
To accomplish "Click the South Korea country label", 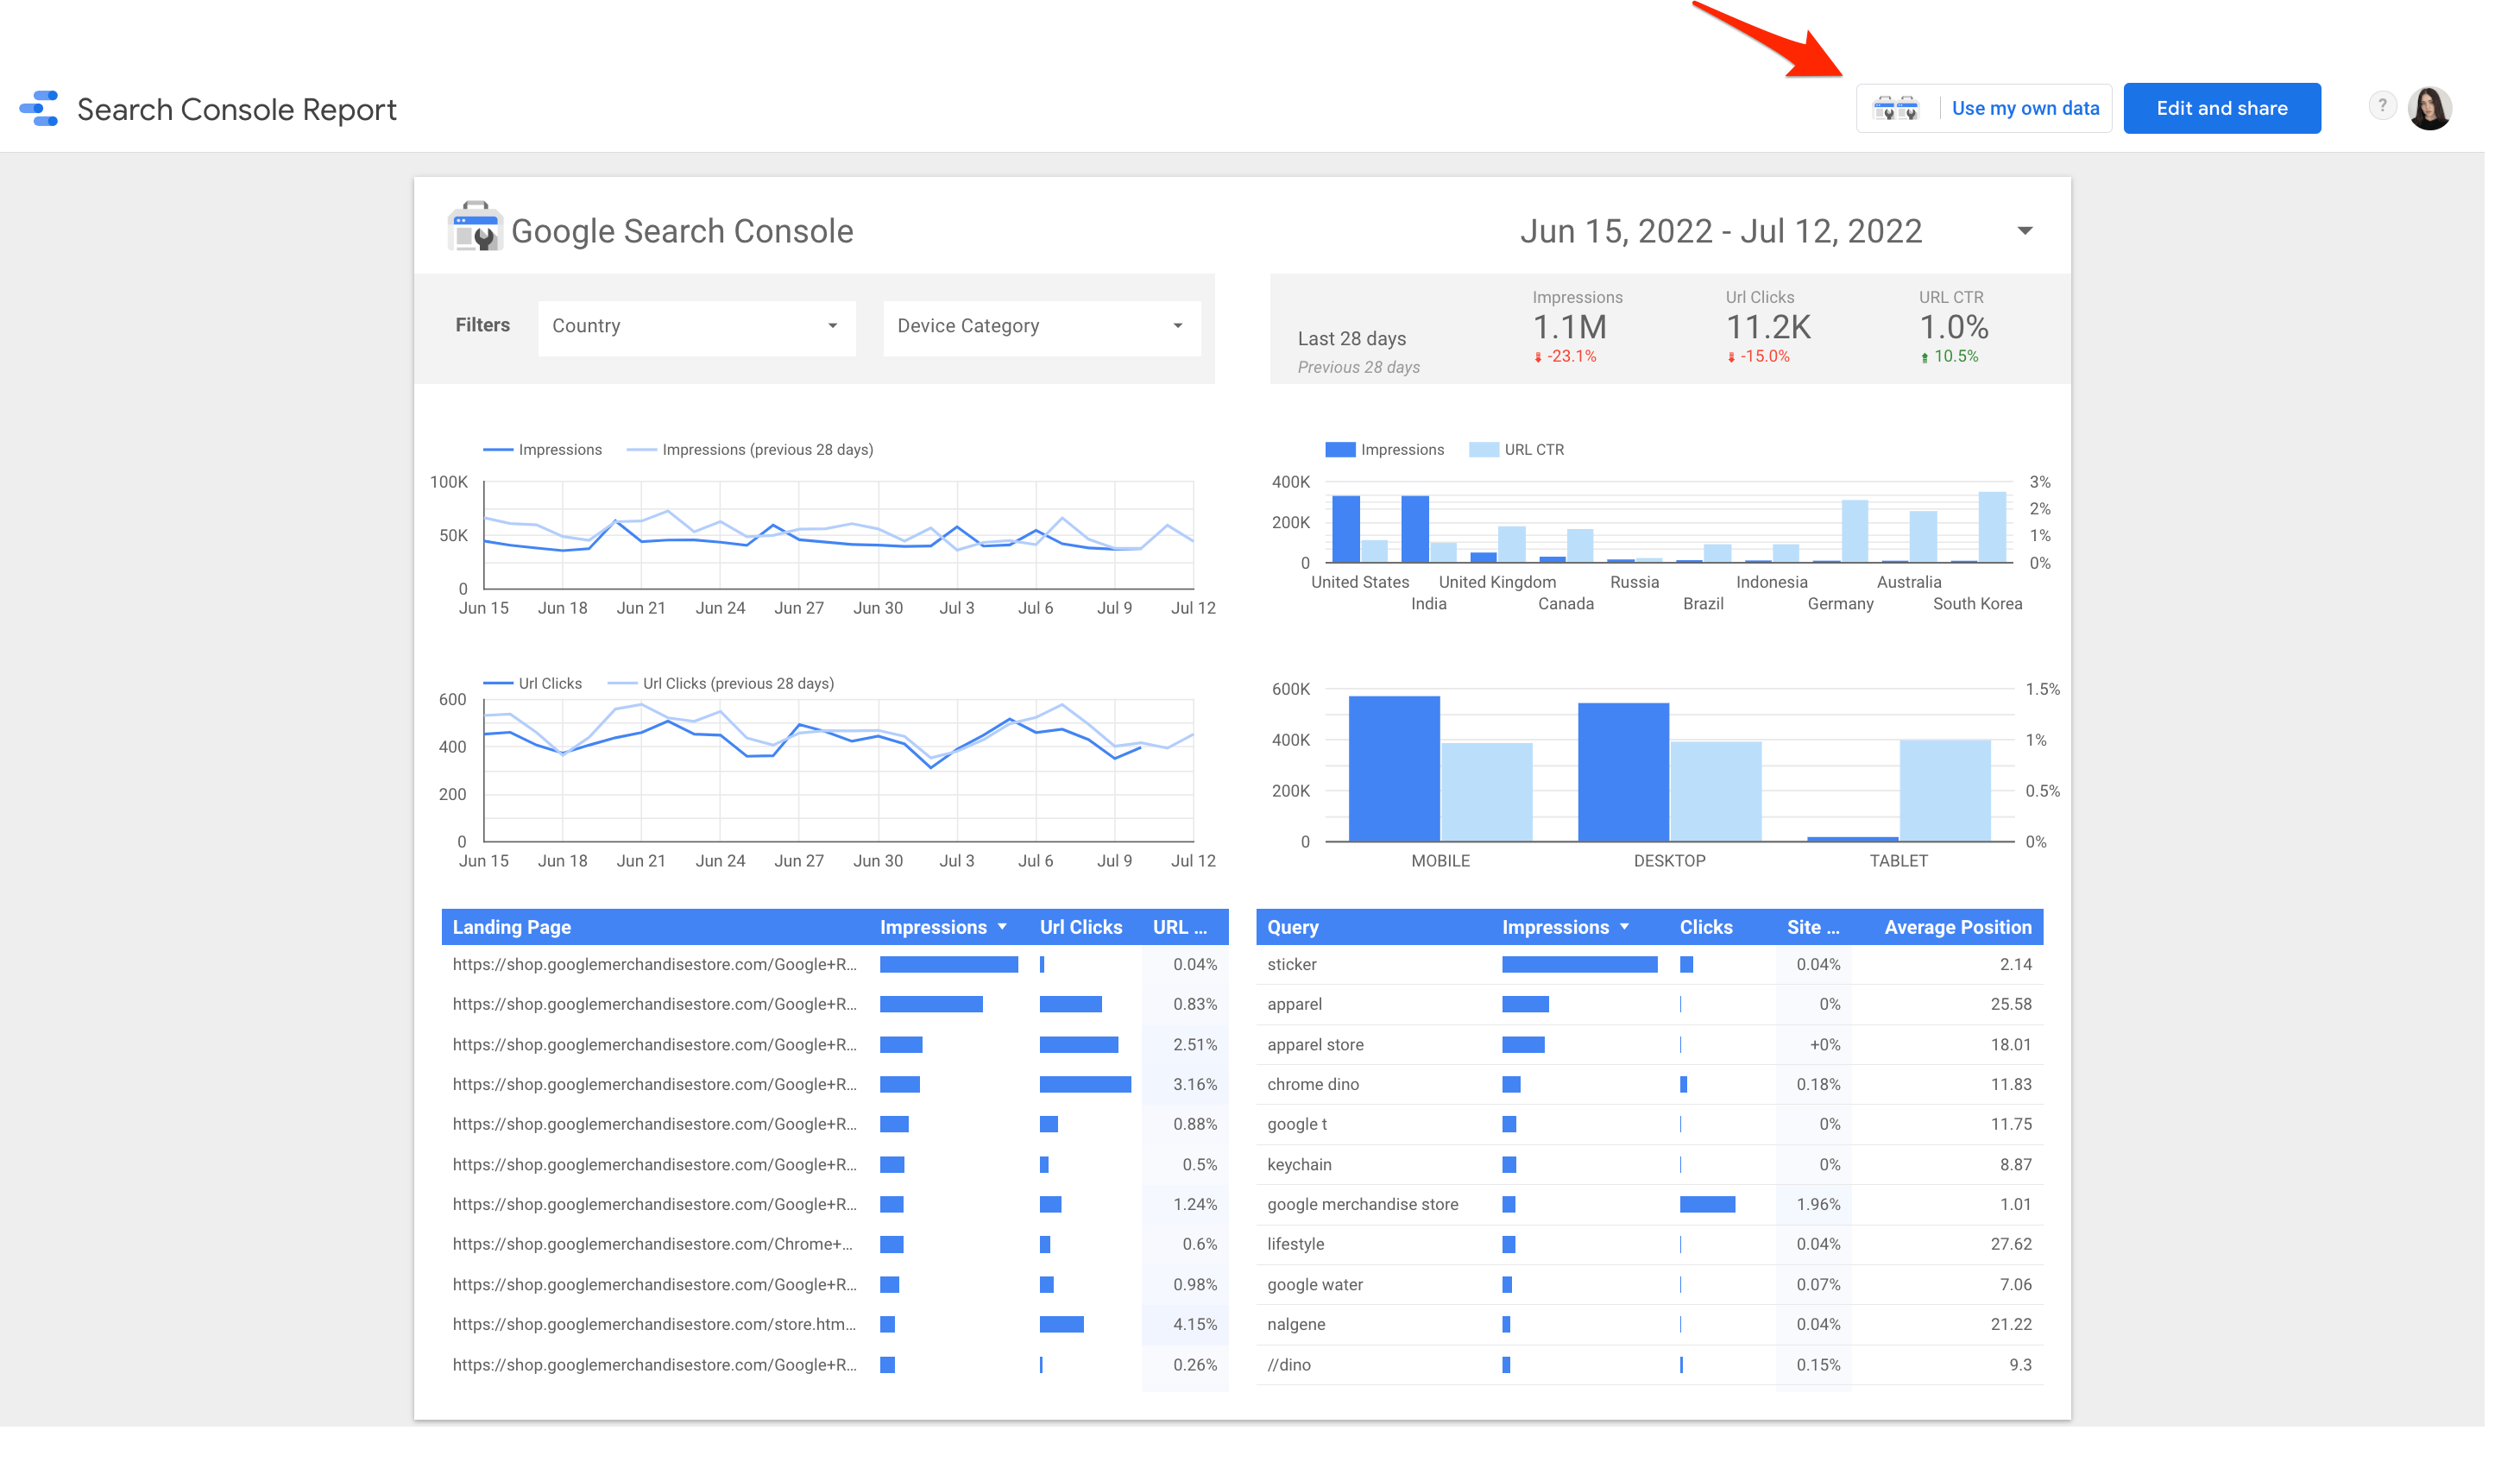I will [x=1976, y=604].
